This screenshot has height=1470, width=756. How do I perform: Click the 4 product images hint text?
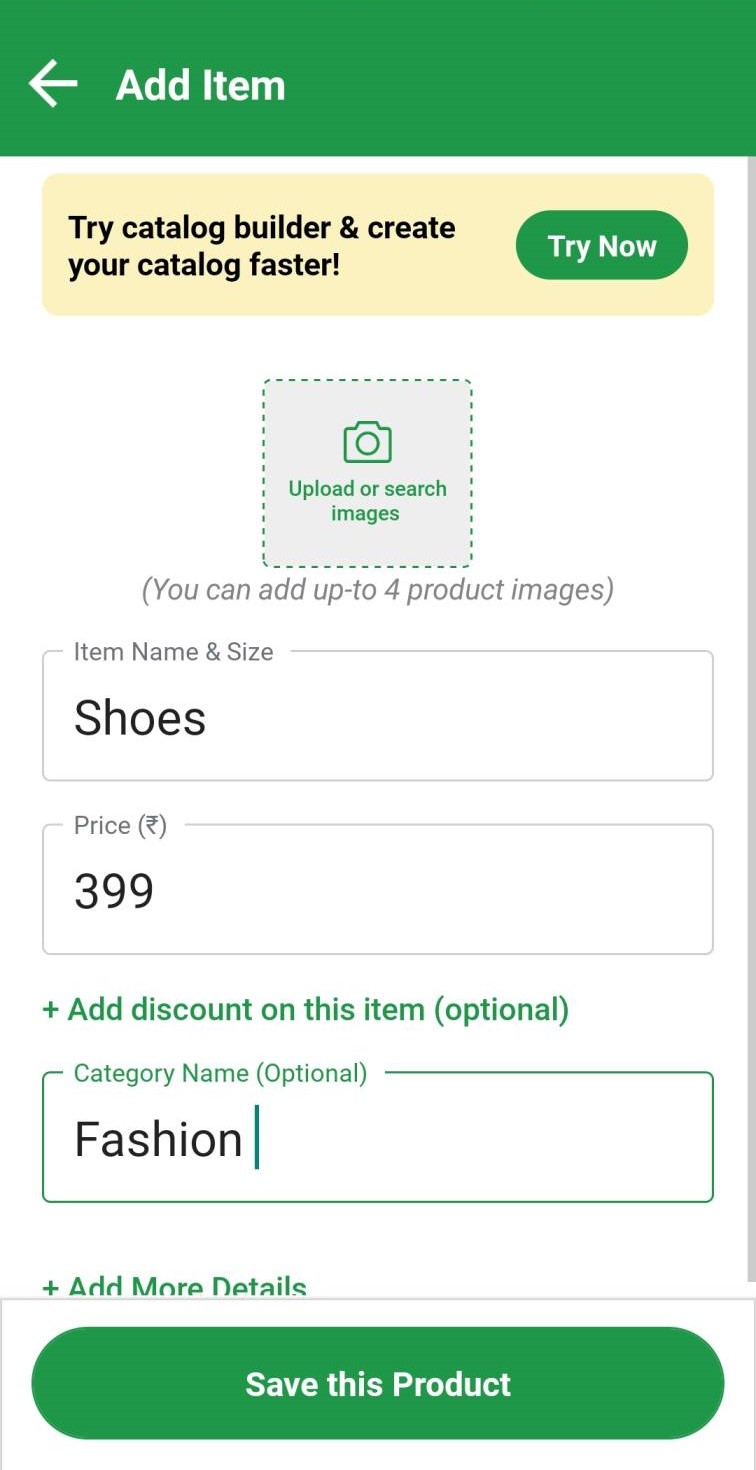(x=377, y=590)
